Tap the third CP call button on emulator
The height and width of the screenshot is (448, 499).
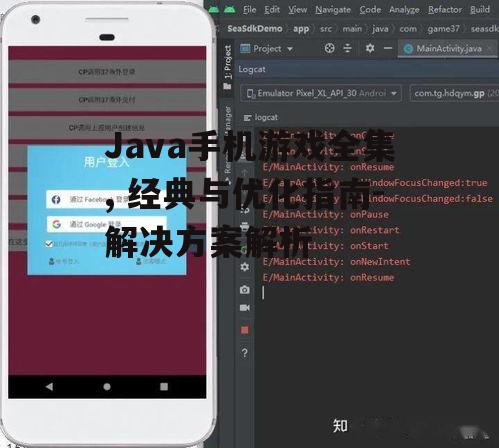[x=107, y=127]
